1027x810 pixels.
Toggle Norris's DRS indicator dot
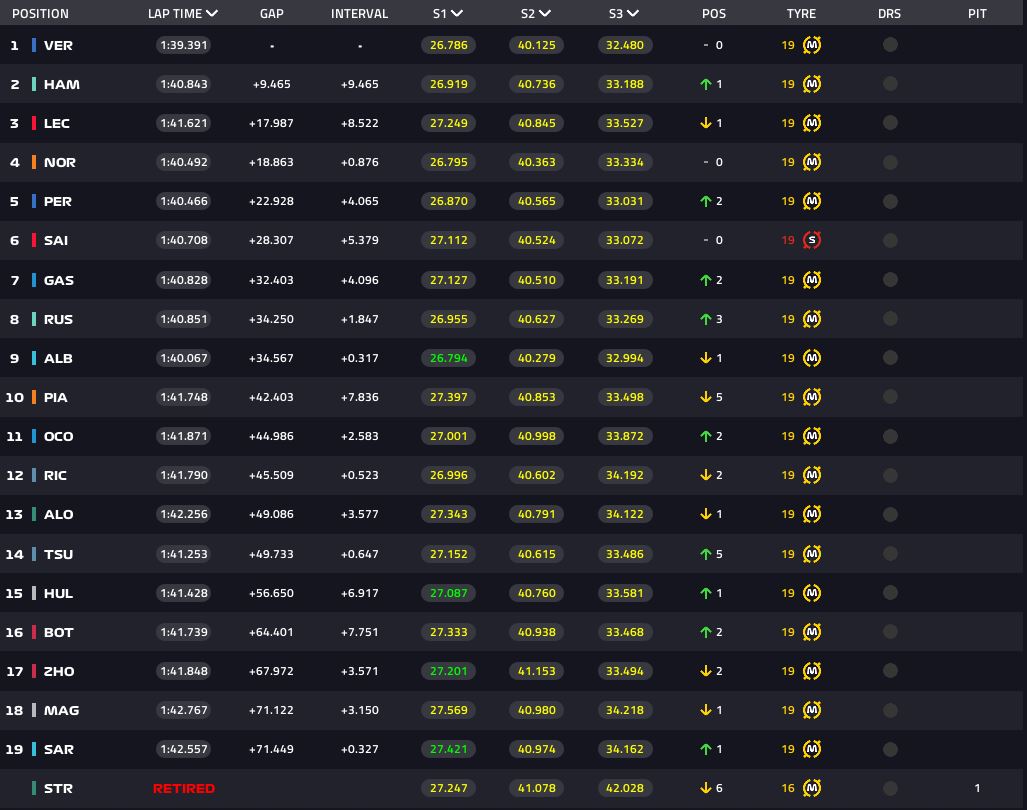(890, 162)
